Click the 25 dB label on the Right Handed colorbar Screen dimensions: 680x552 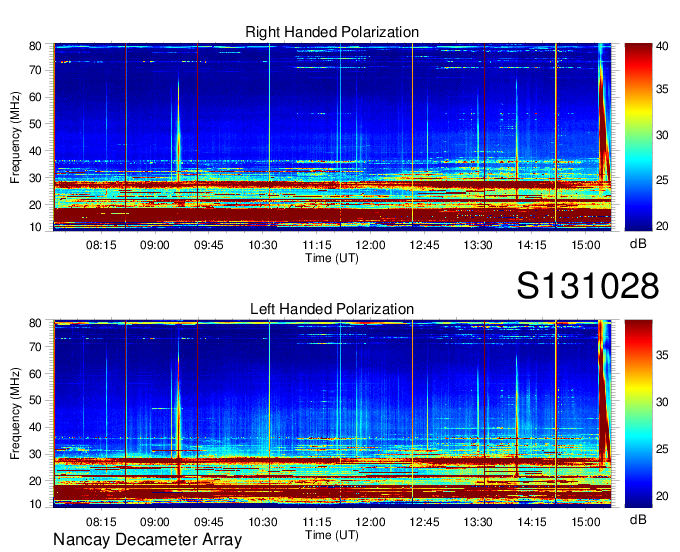point(662,180)
